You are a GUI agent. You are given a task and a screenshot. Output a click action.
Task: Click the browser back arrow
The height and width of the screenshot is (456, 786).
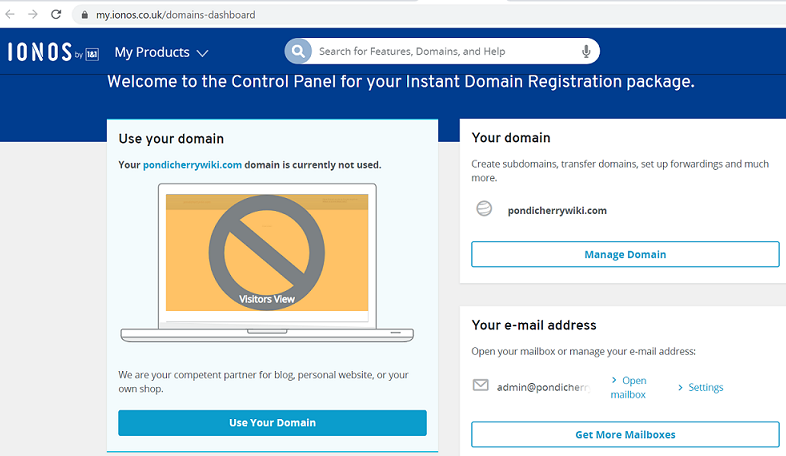click(10, 15)
